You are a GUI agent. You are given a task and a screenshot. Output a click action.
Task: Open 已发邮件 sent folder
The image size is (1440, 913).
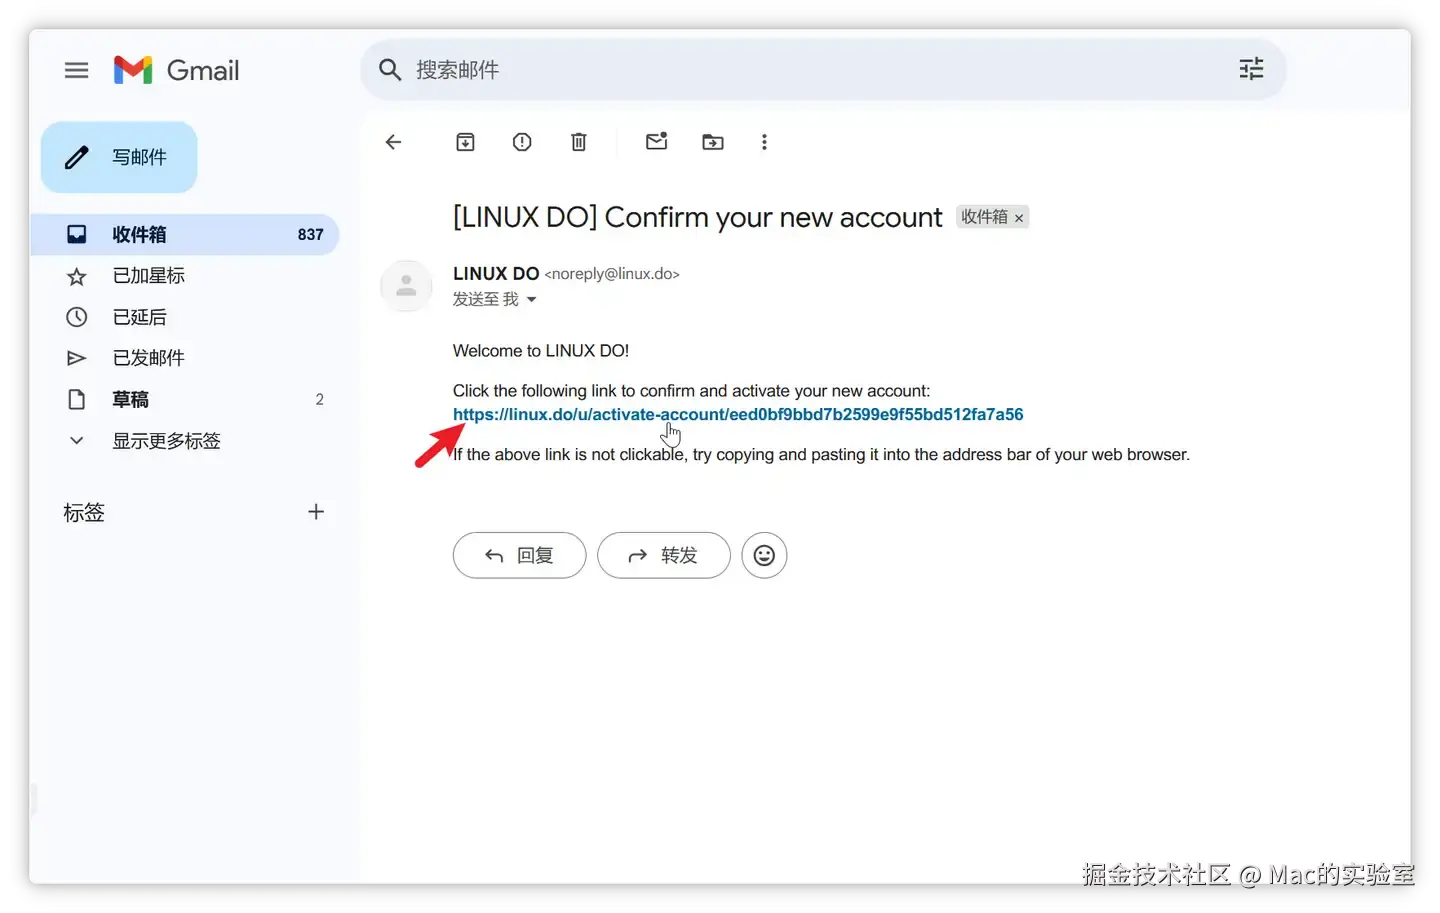[185, 358]
